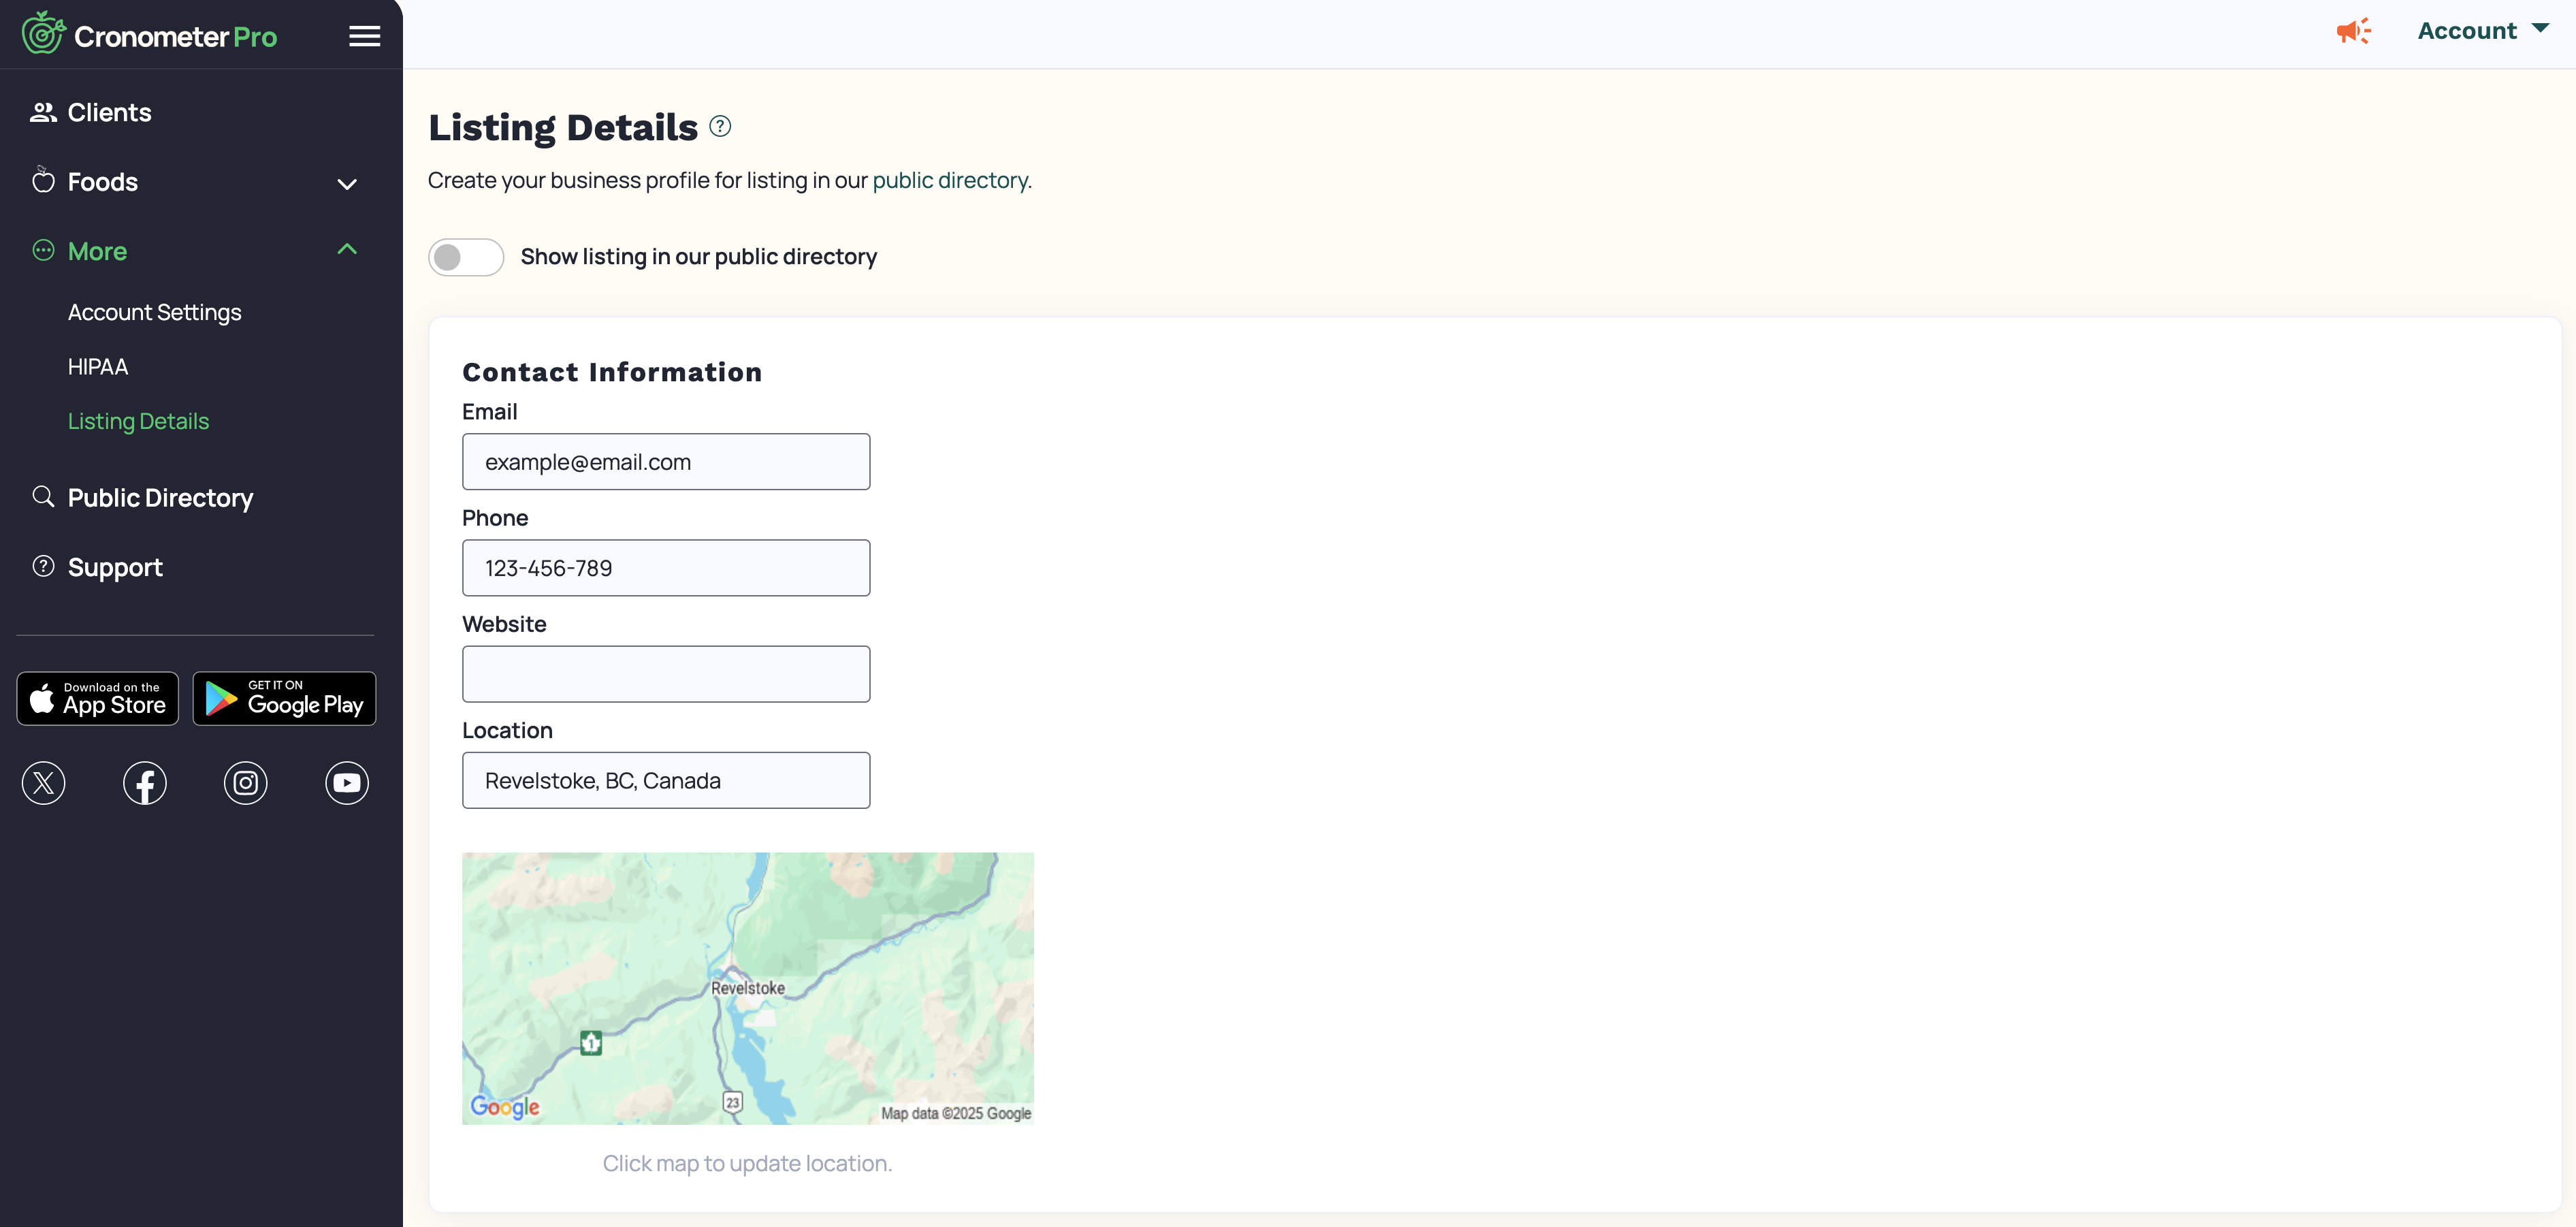Screen dimensions: 2576x1227
Task: Select Listing Details in sidebar
Action: point(139,421)
